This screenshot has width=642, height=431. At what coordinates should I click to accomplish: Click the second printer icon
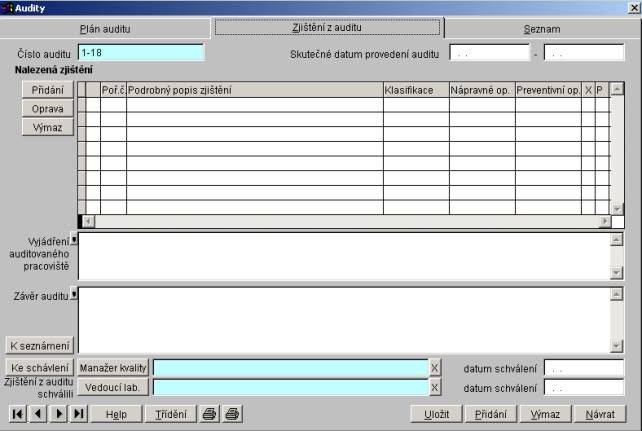(232, 413)
